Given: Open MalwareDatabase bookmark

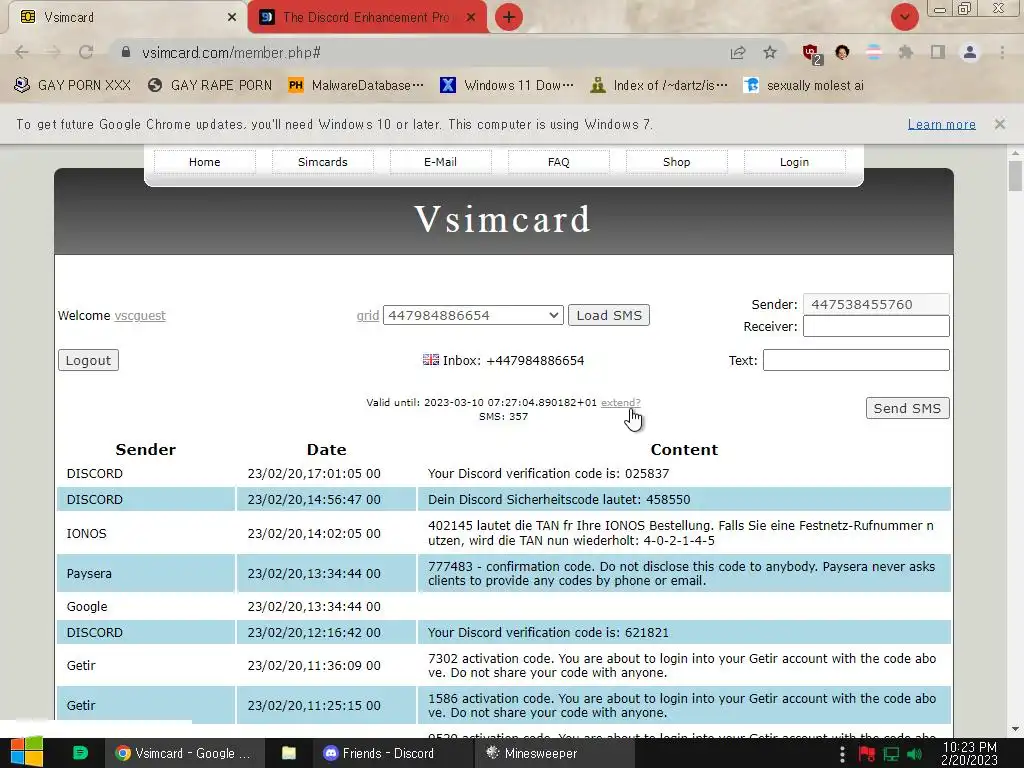Looking at the screenshot, I should tap(356, 85).
